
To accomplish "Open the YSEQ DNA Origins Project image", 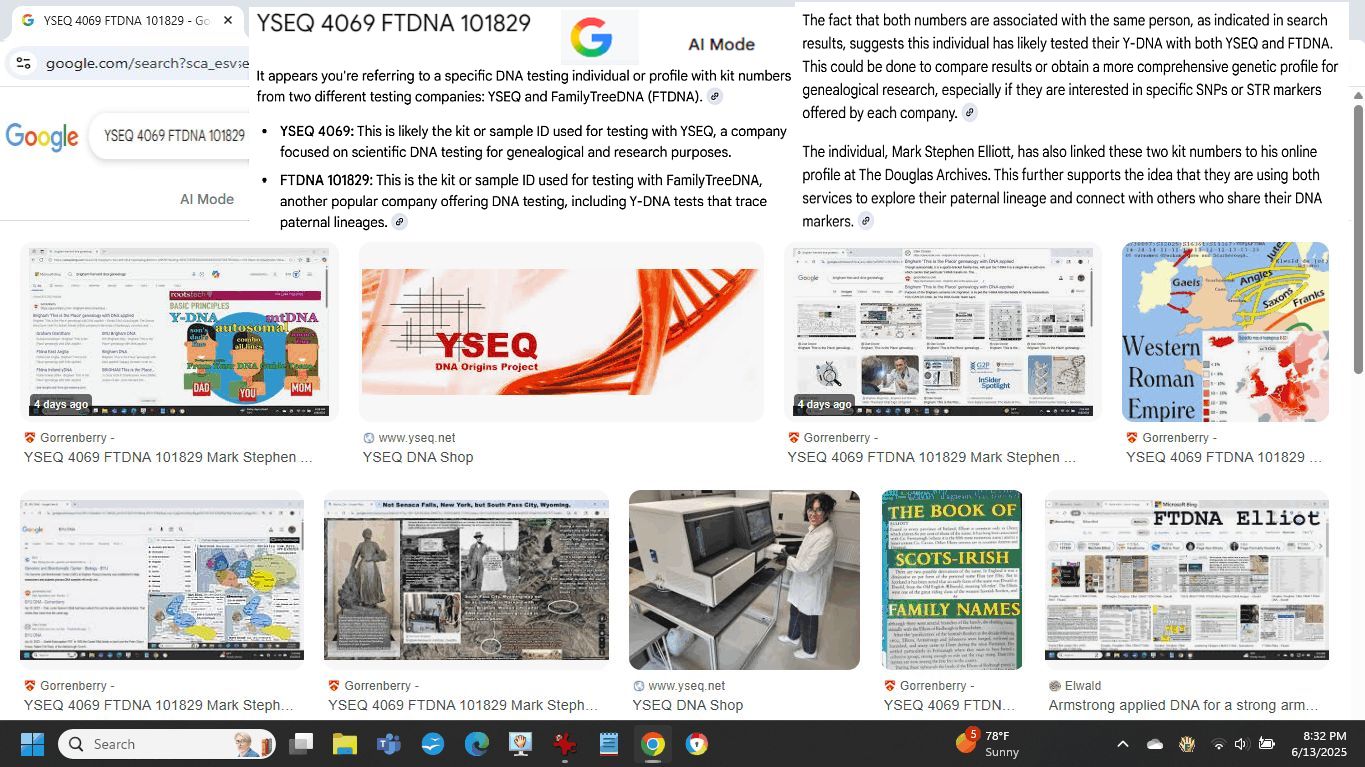I will coord(561,331).
